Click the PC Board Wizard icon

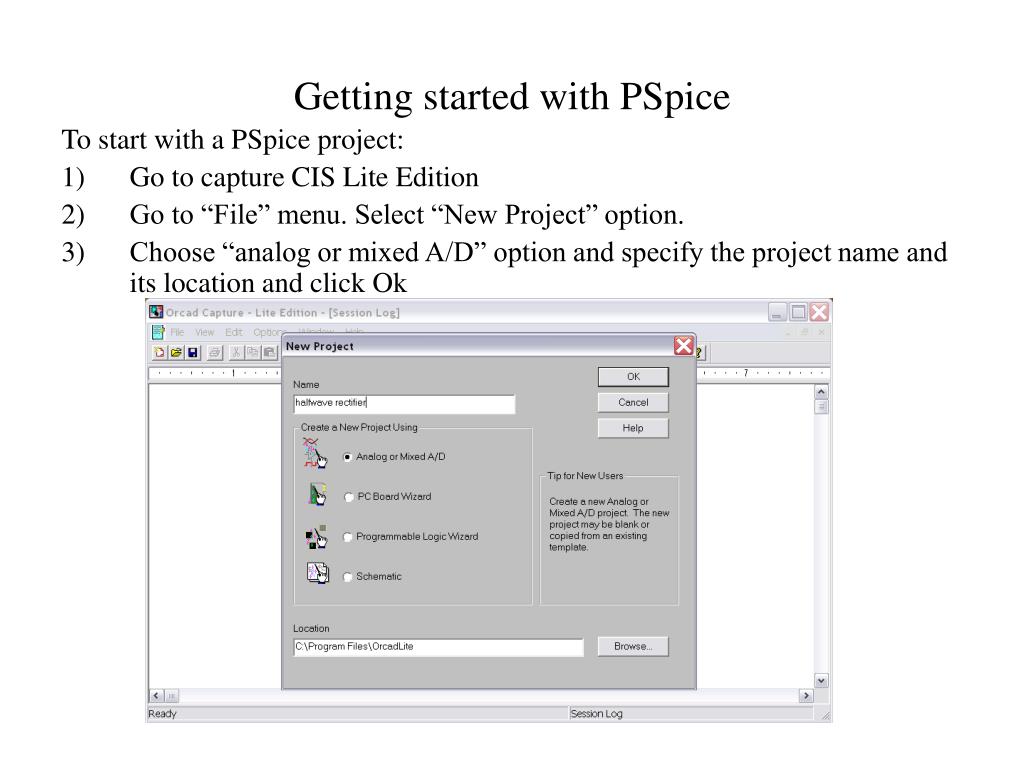[x=317, y=494]
